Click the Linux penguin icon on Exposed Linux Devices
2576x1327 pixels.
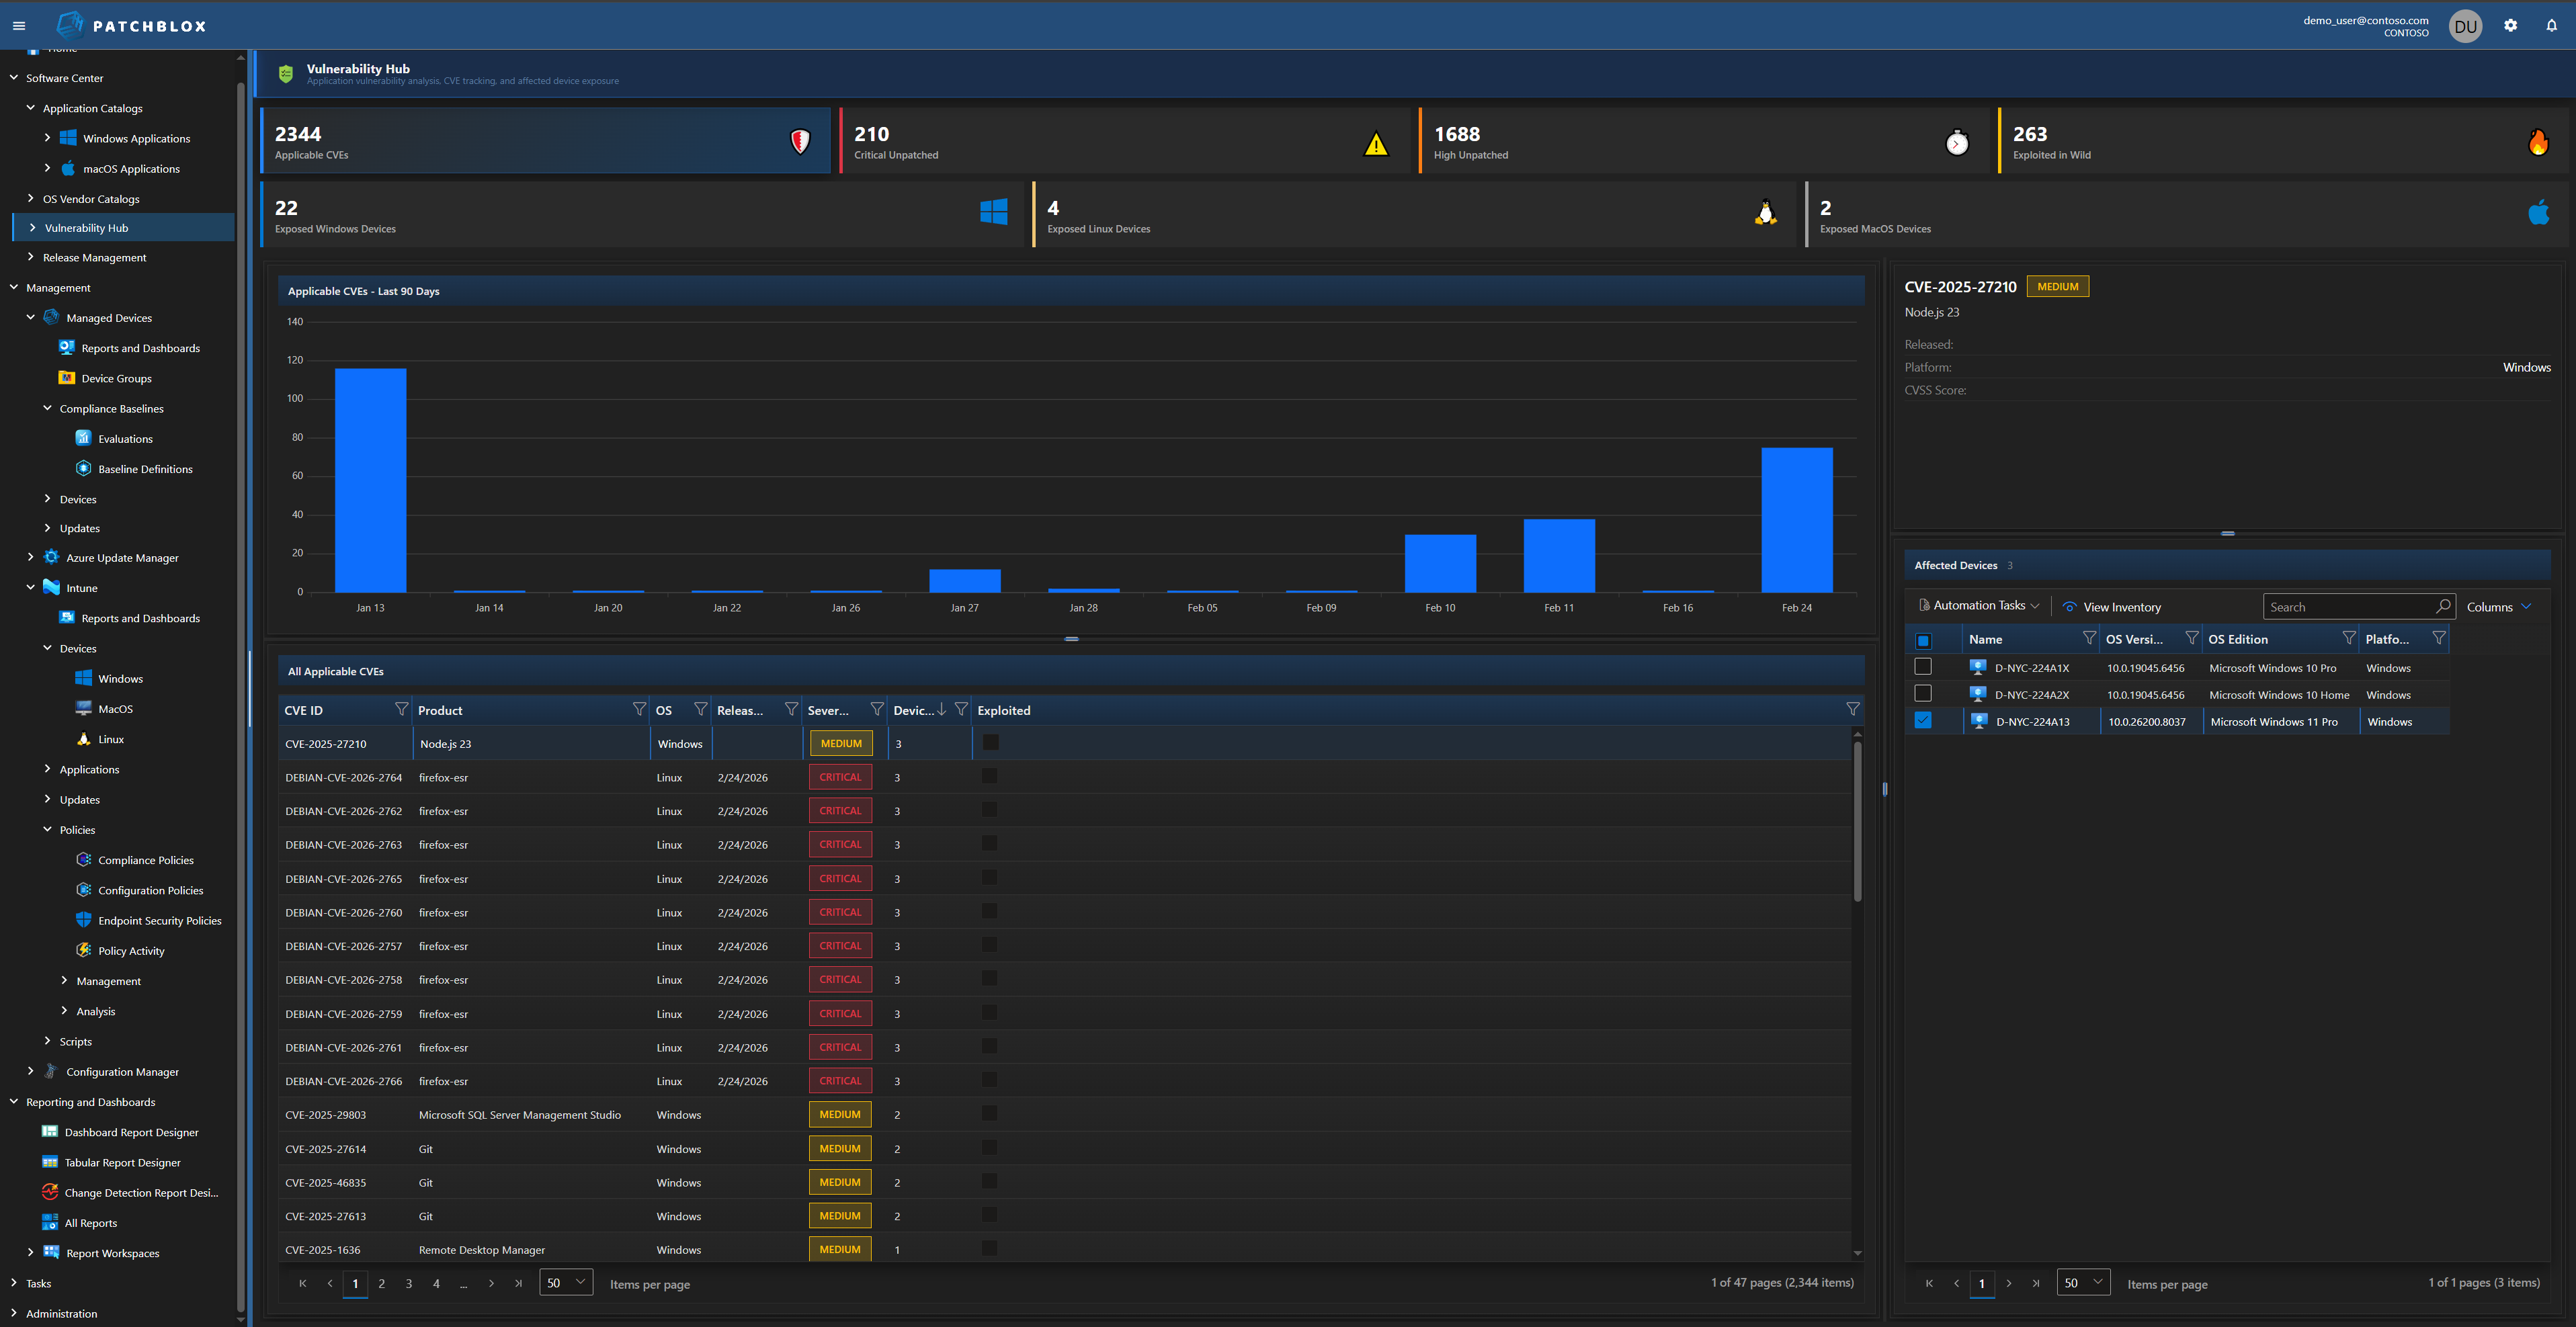coord(1765,213)
